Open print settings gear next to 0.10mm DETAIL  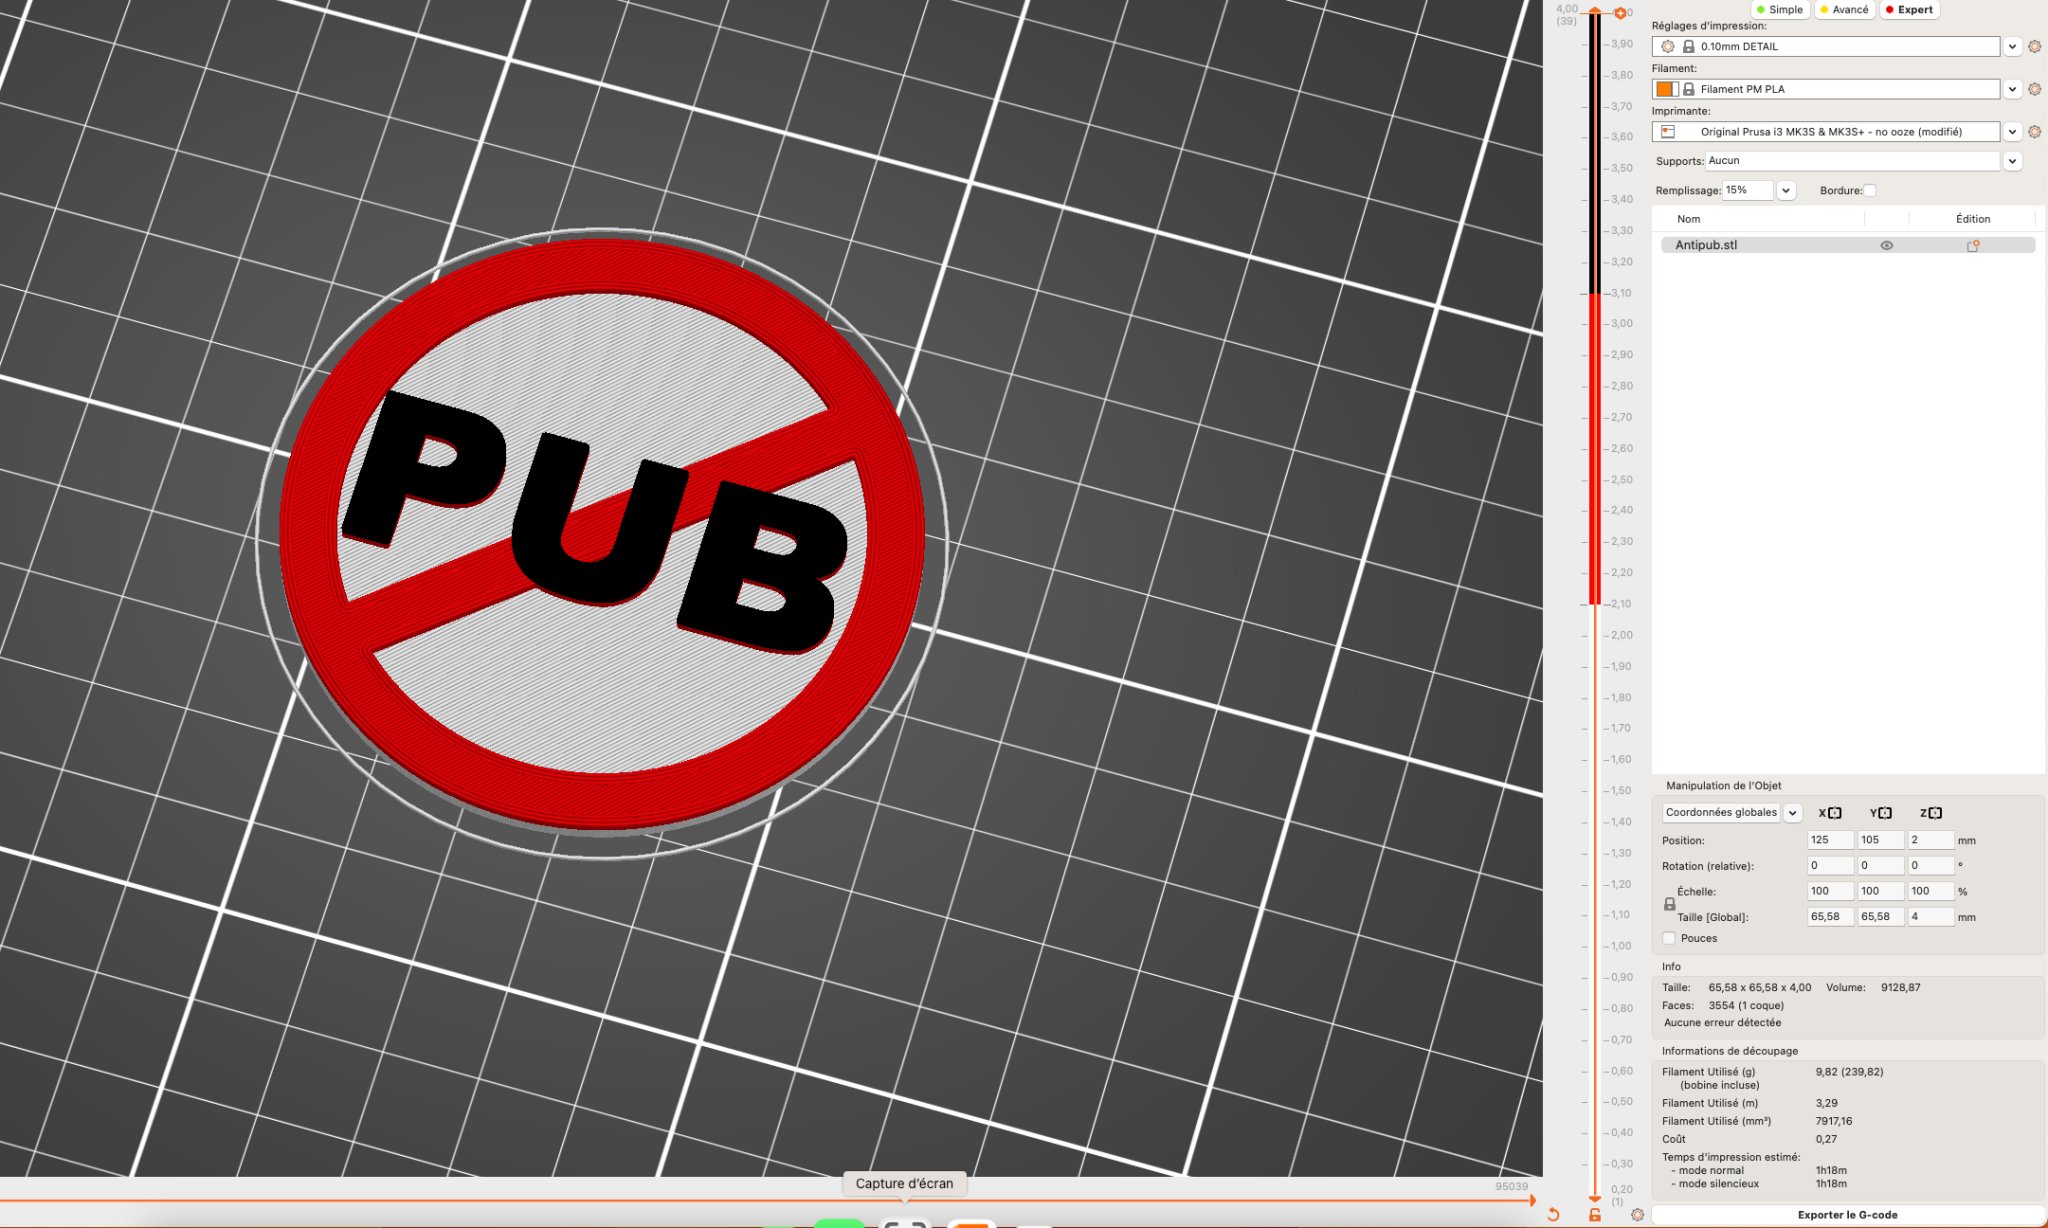pyautogui.click(x=2034, y=47)
